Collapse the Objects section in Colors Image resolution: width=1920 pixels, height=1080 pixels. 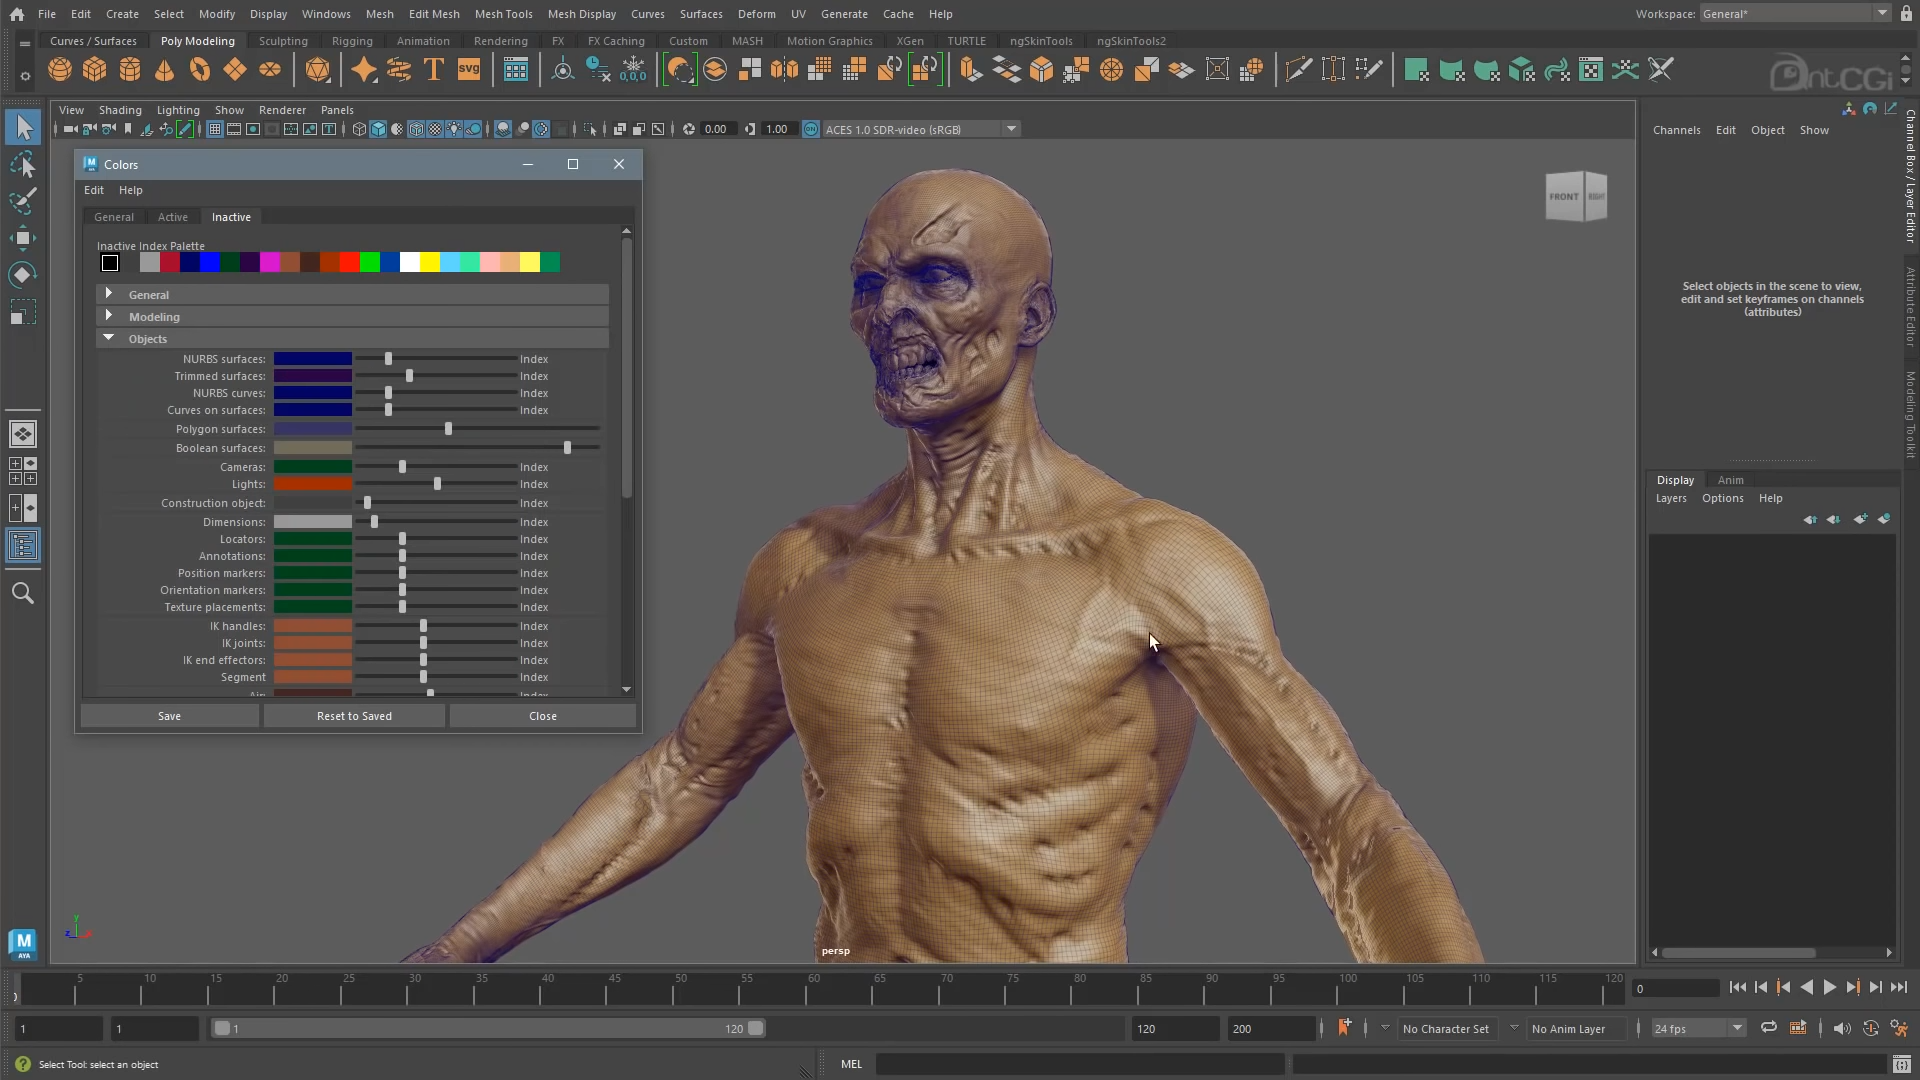[108, 338]
